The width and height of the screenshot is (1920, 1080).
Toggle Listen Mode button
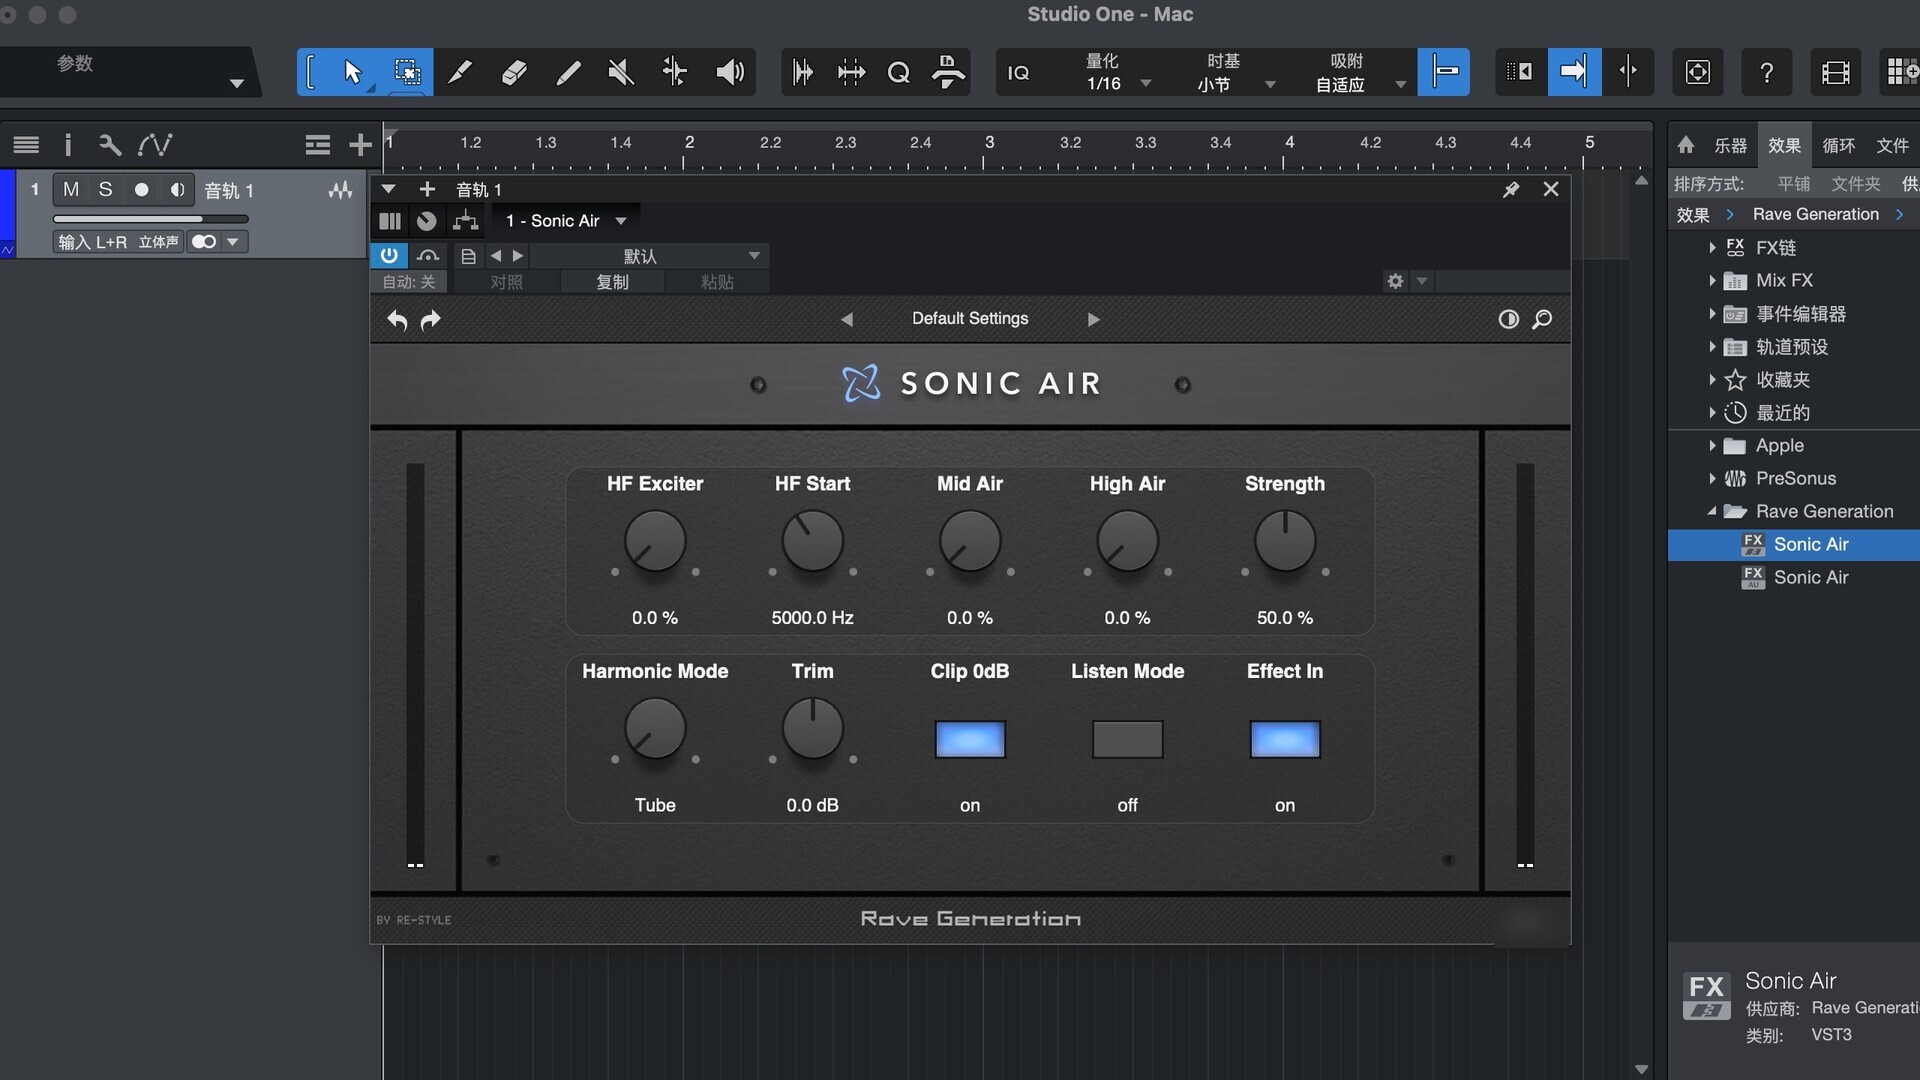tap(1127, 740)
